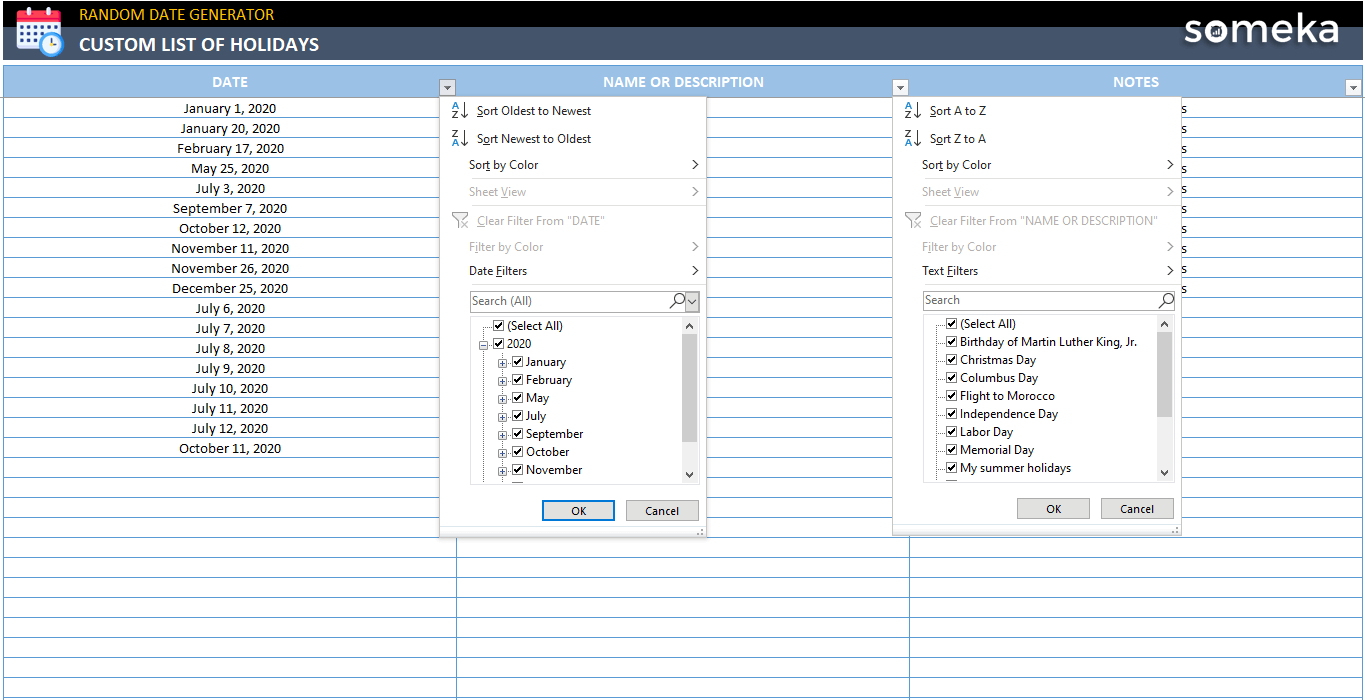The height and width of the screenshot is (700, 1365).
Task: Click the name filter Search input field
Action: pos(1038,300)
